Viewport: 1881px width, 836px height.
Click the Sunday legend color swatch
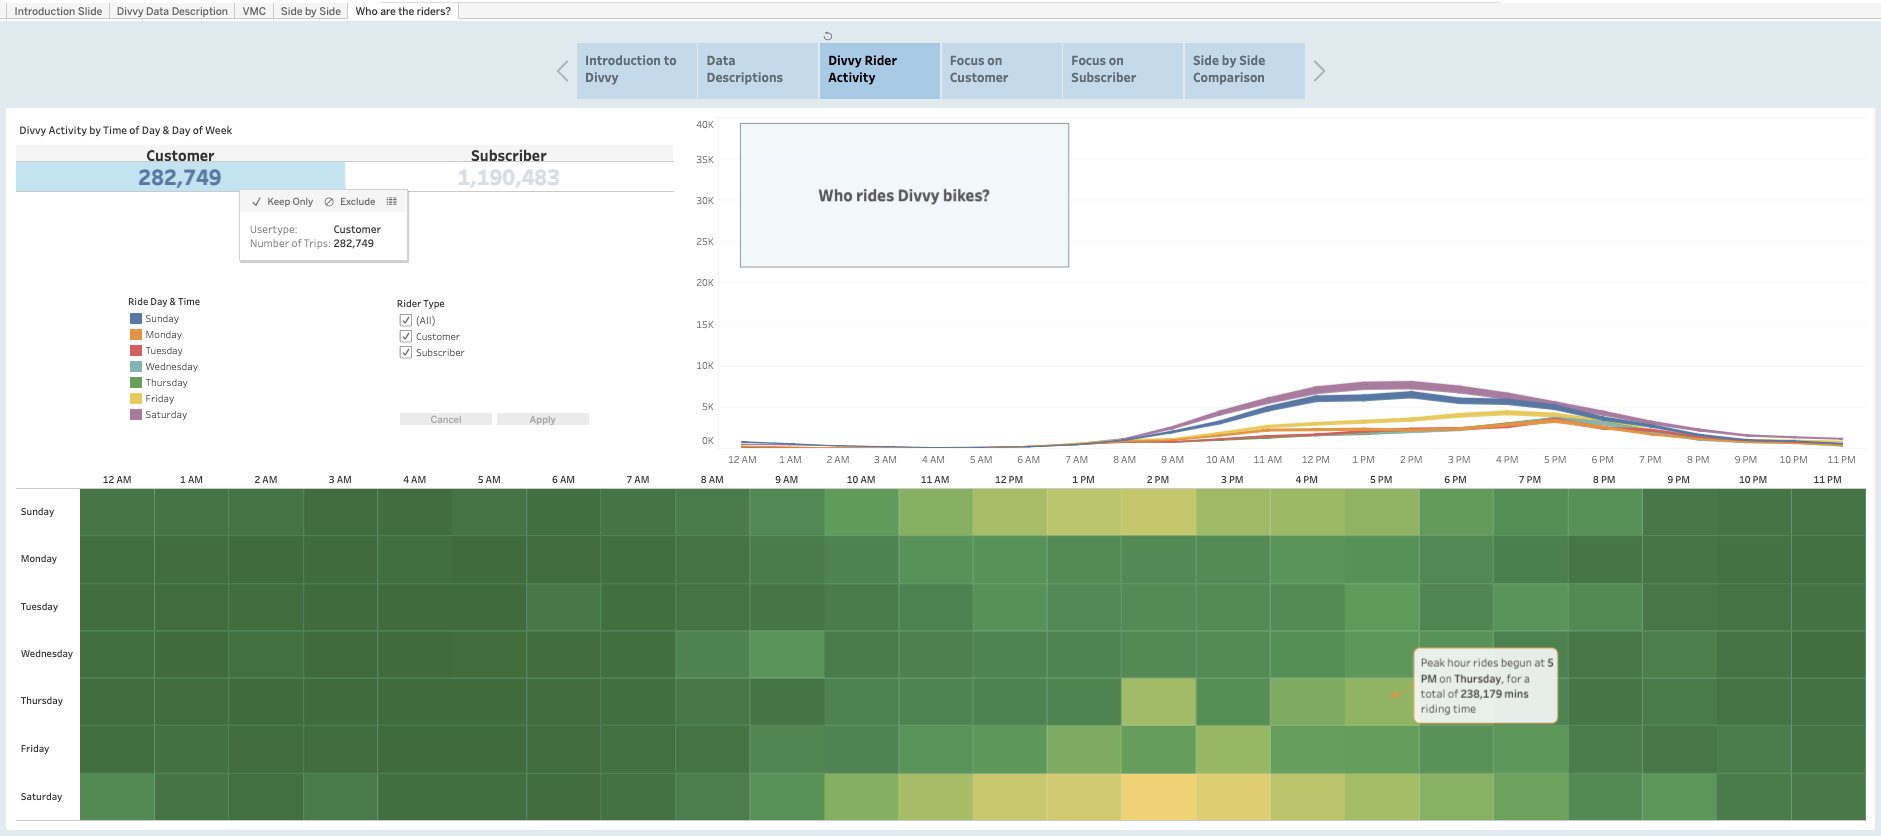[136, 318]
